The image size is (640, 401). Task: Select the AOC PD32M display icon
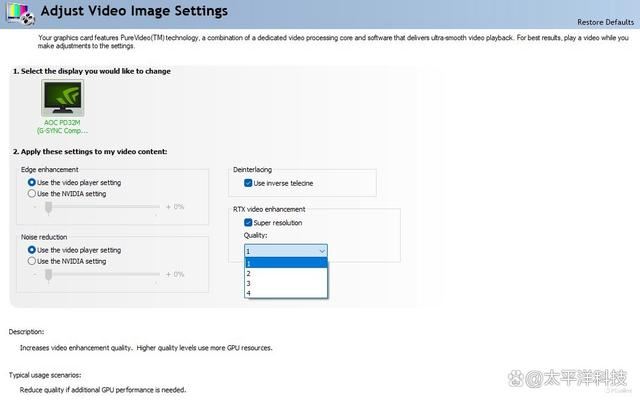[x=63, y=99]
